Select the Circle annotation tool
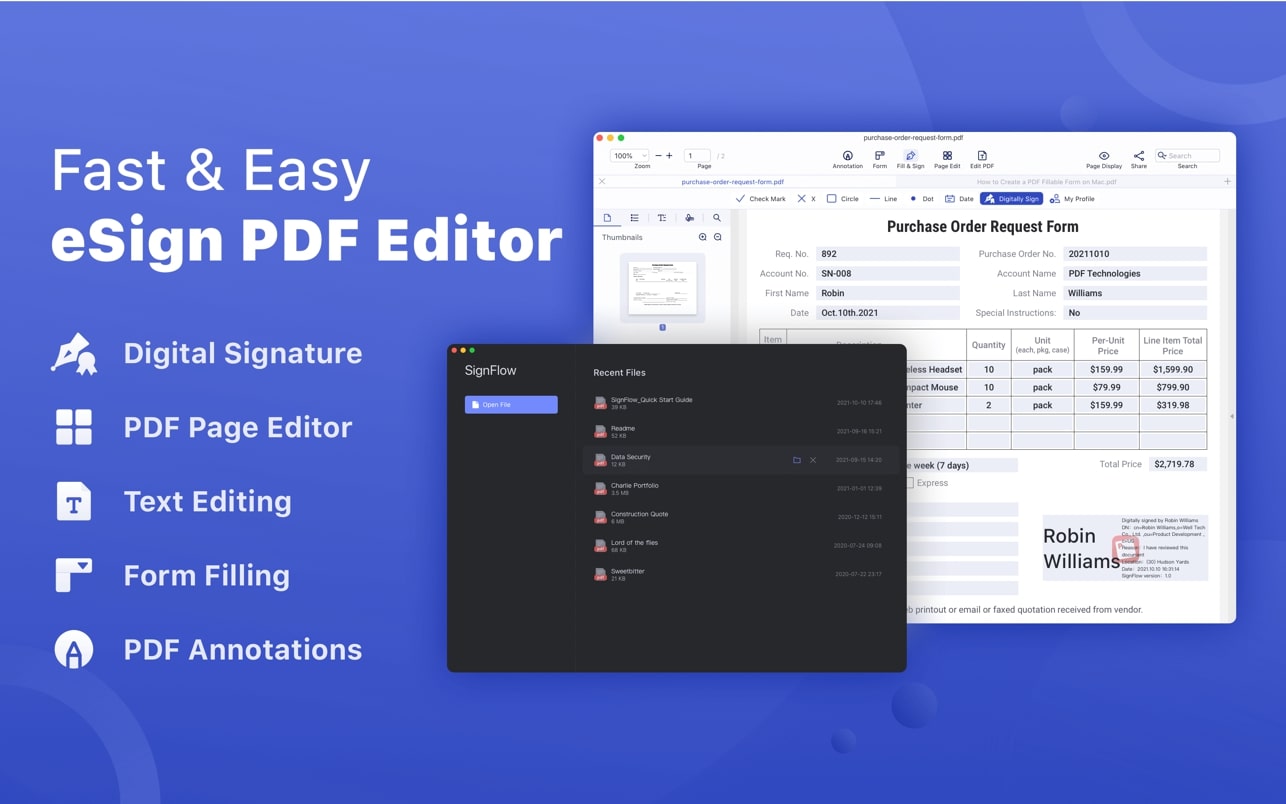The width and height of the screenshot is (1286, 804). click(x=841, y=198)
